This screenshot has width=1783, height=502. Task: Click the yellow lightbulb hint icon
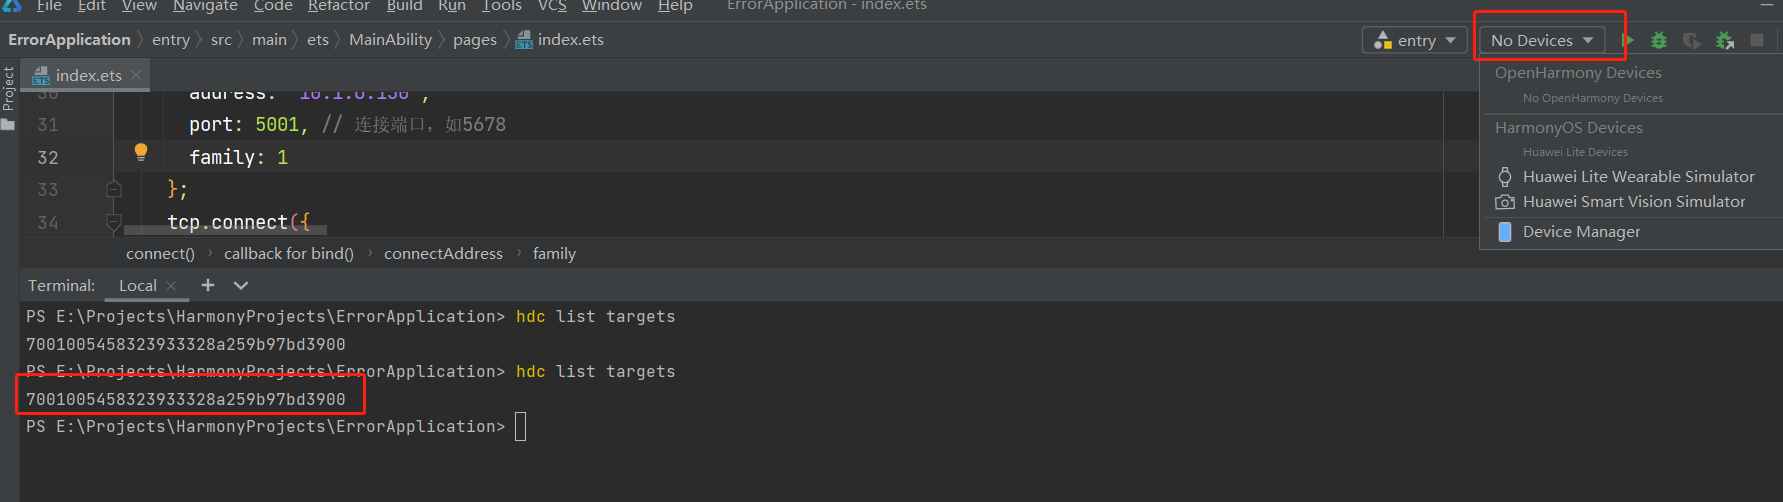(141, 152)
